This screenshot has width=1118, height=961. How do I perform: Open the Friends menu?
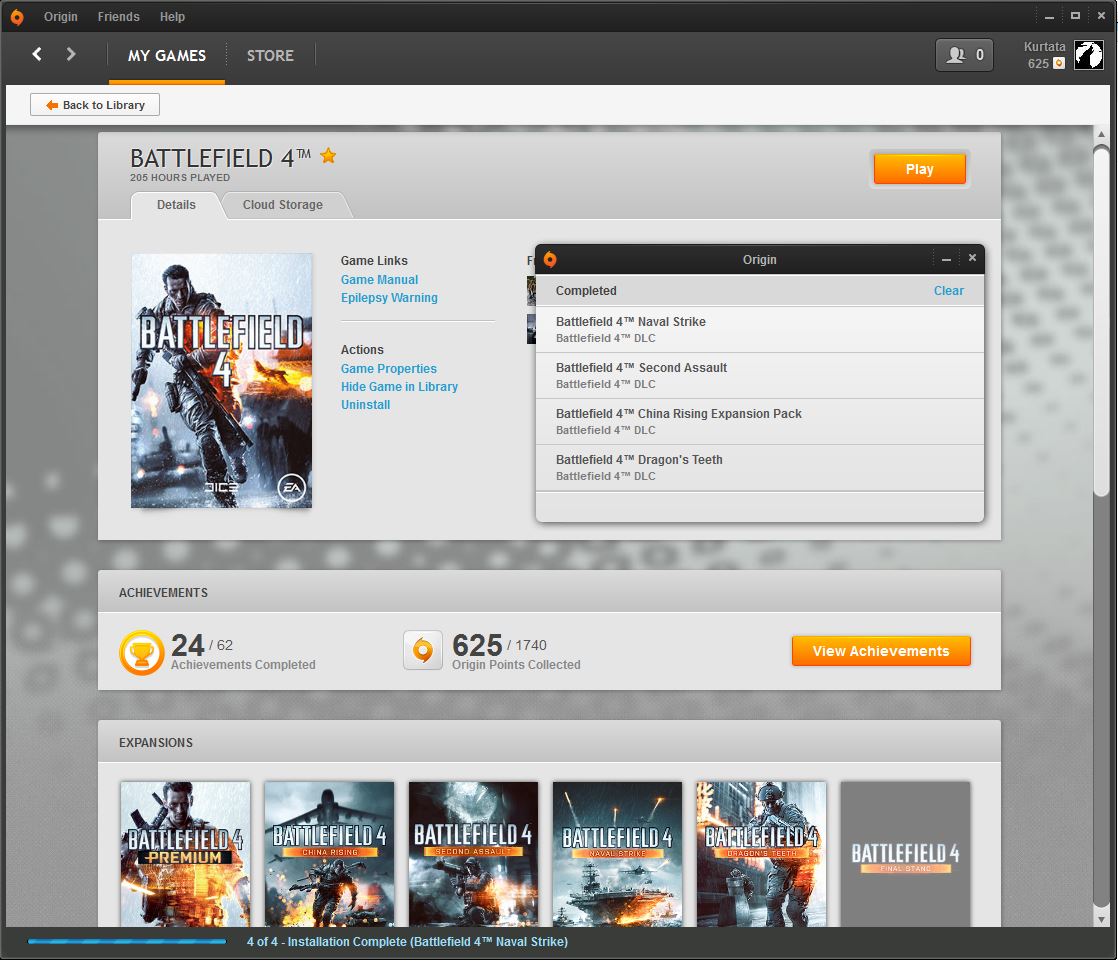pos(118,16)
